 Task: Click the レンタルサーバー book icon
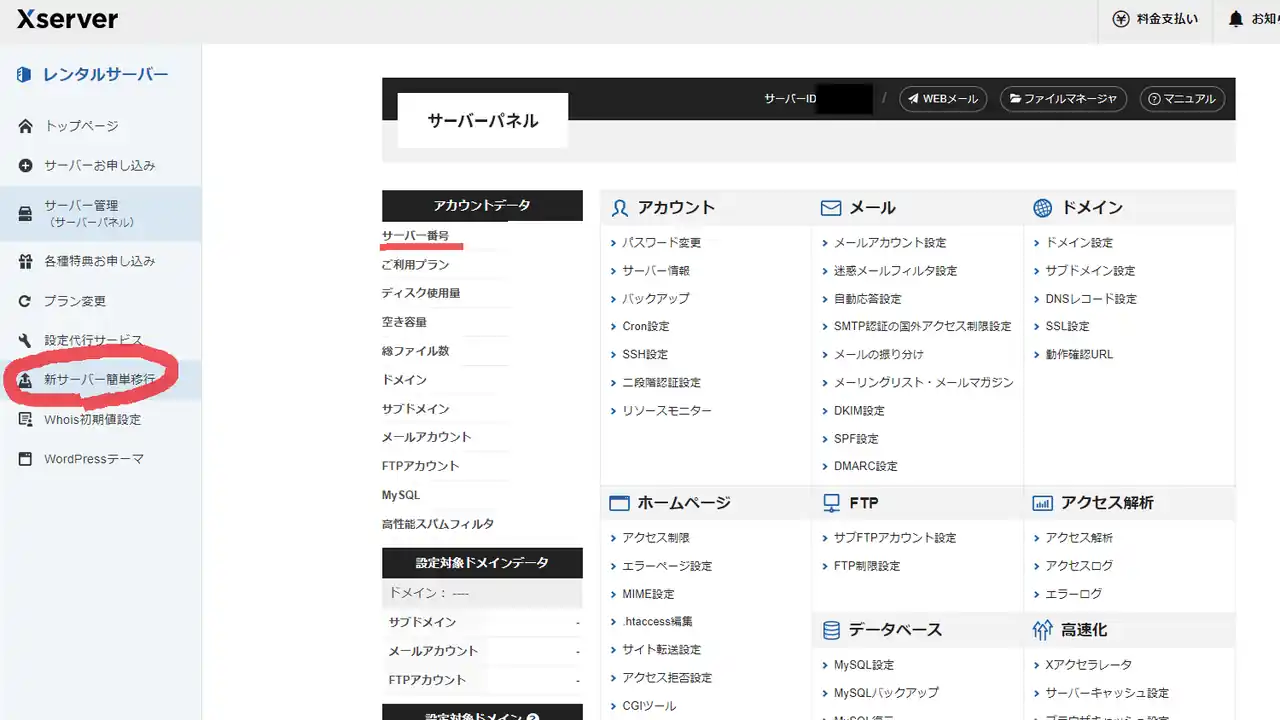[x=25, y=75]
